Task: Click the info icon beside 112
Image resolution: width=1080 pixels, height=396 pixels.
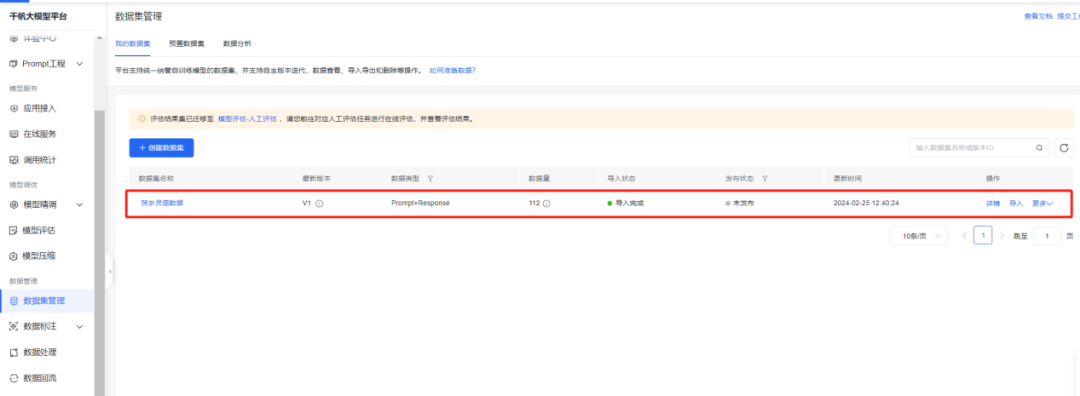Action: point(547,204)
